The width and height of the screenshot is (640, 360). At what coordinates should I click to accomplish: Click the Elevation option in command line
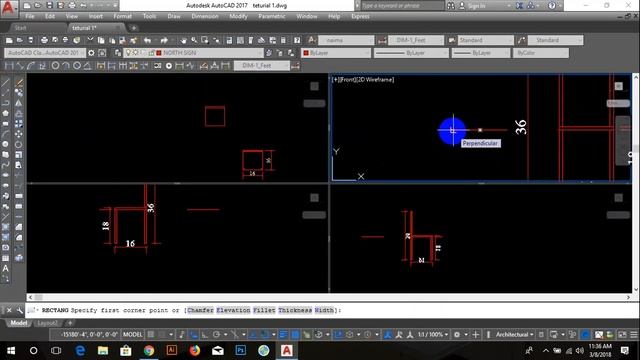(x=233, y=310)
